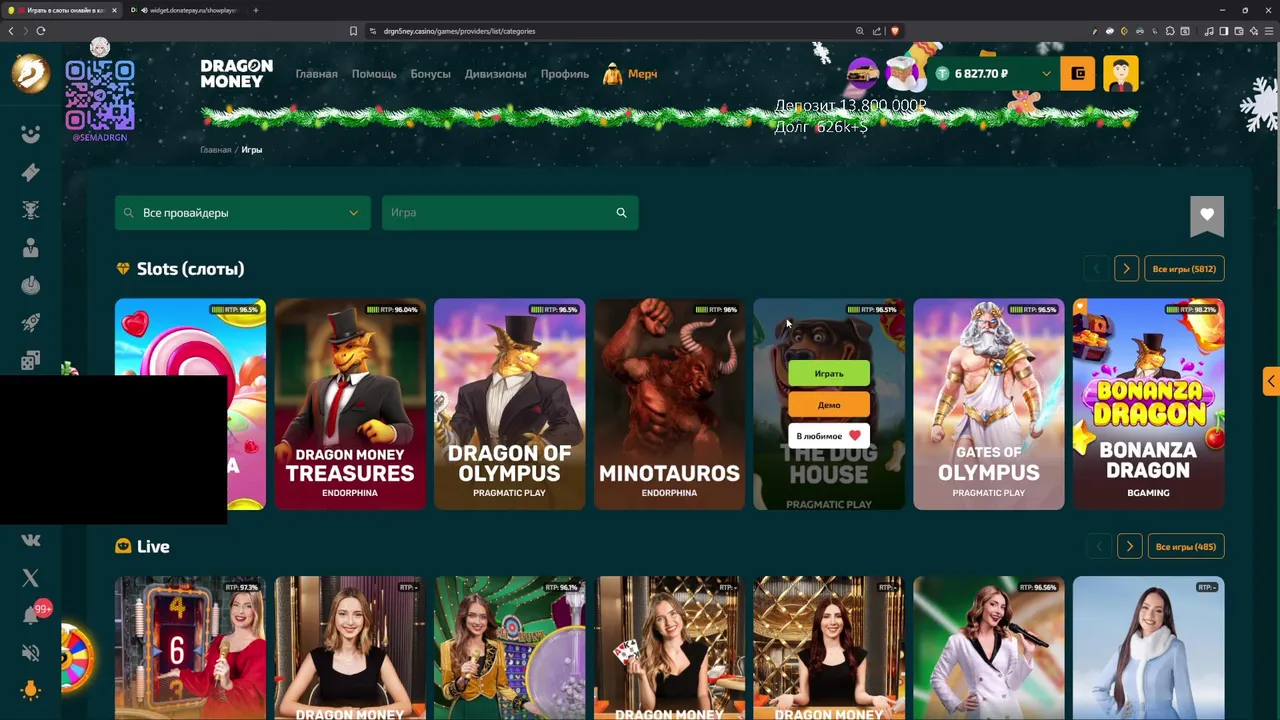Go to previous Live carousel page

1099,547
